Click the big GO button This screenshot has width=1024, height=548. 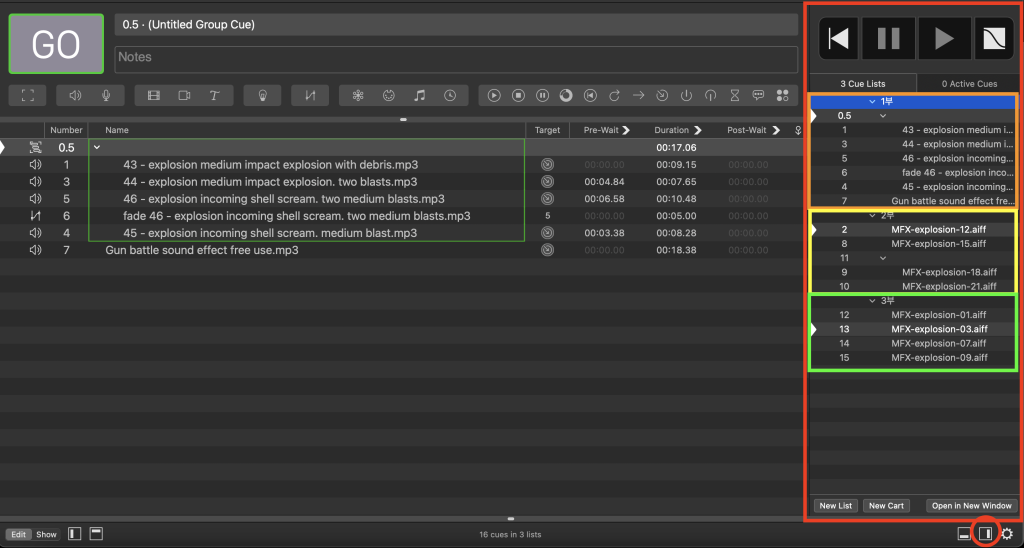click(x=56, y=44)
